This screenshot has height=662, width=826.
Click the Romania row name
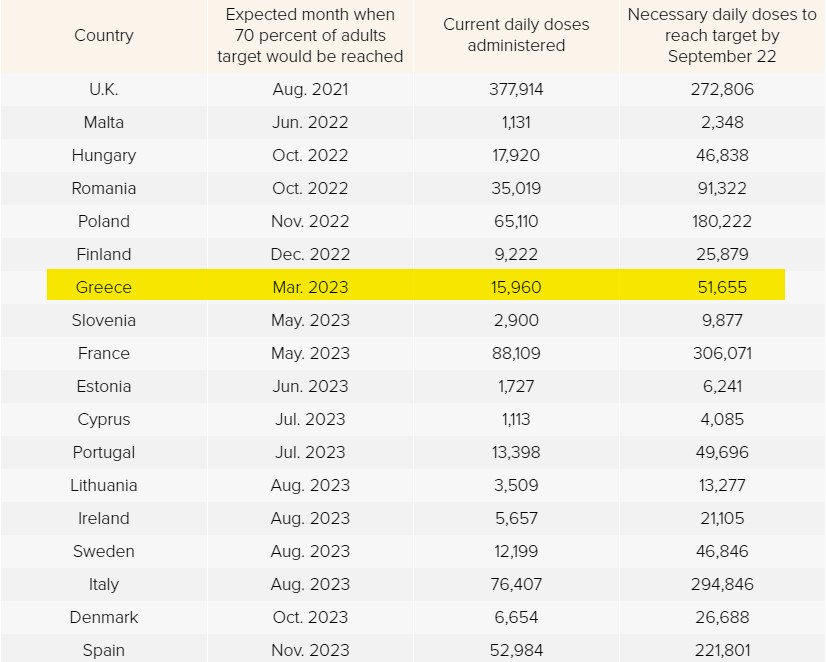(x=104, y=188)
